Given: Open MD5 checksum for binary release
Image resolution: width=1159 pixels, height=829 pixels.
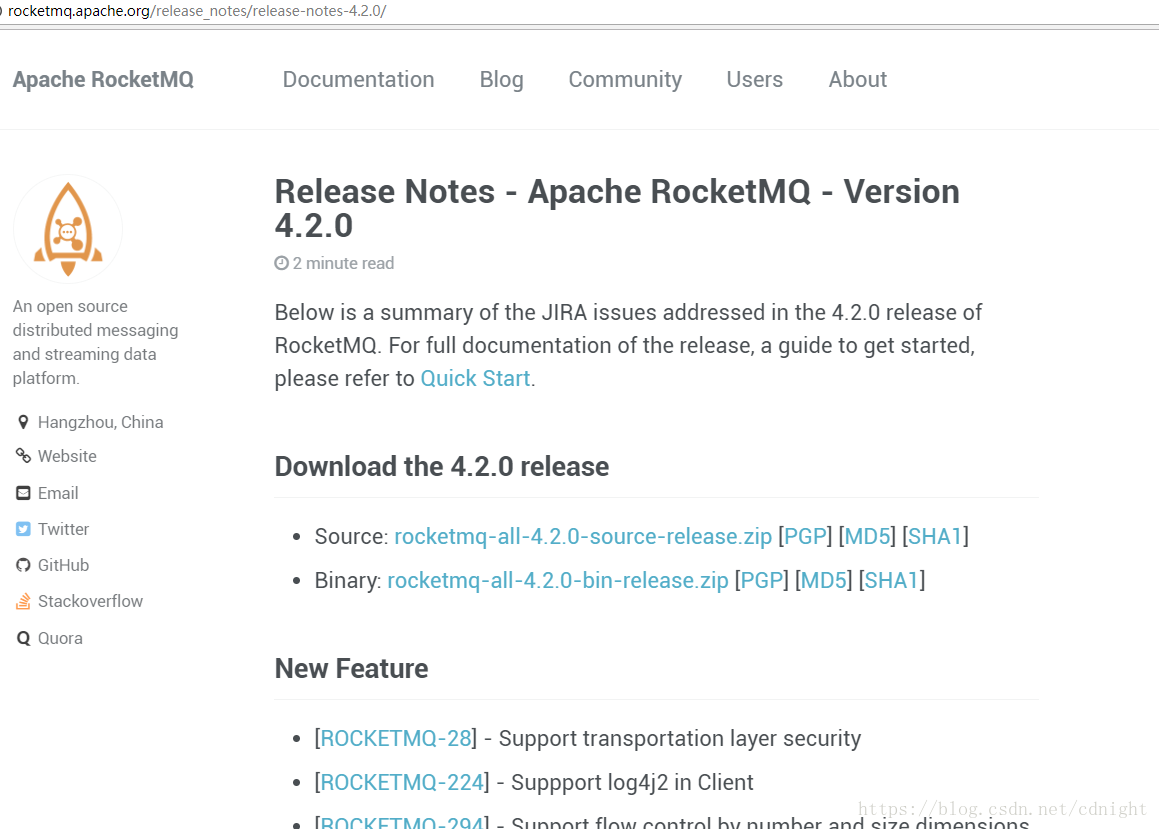Looking at the screenshot, I should [x=823, y=581].
